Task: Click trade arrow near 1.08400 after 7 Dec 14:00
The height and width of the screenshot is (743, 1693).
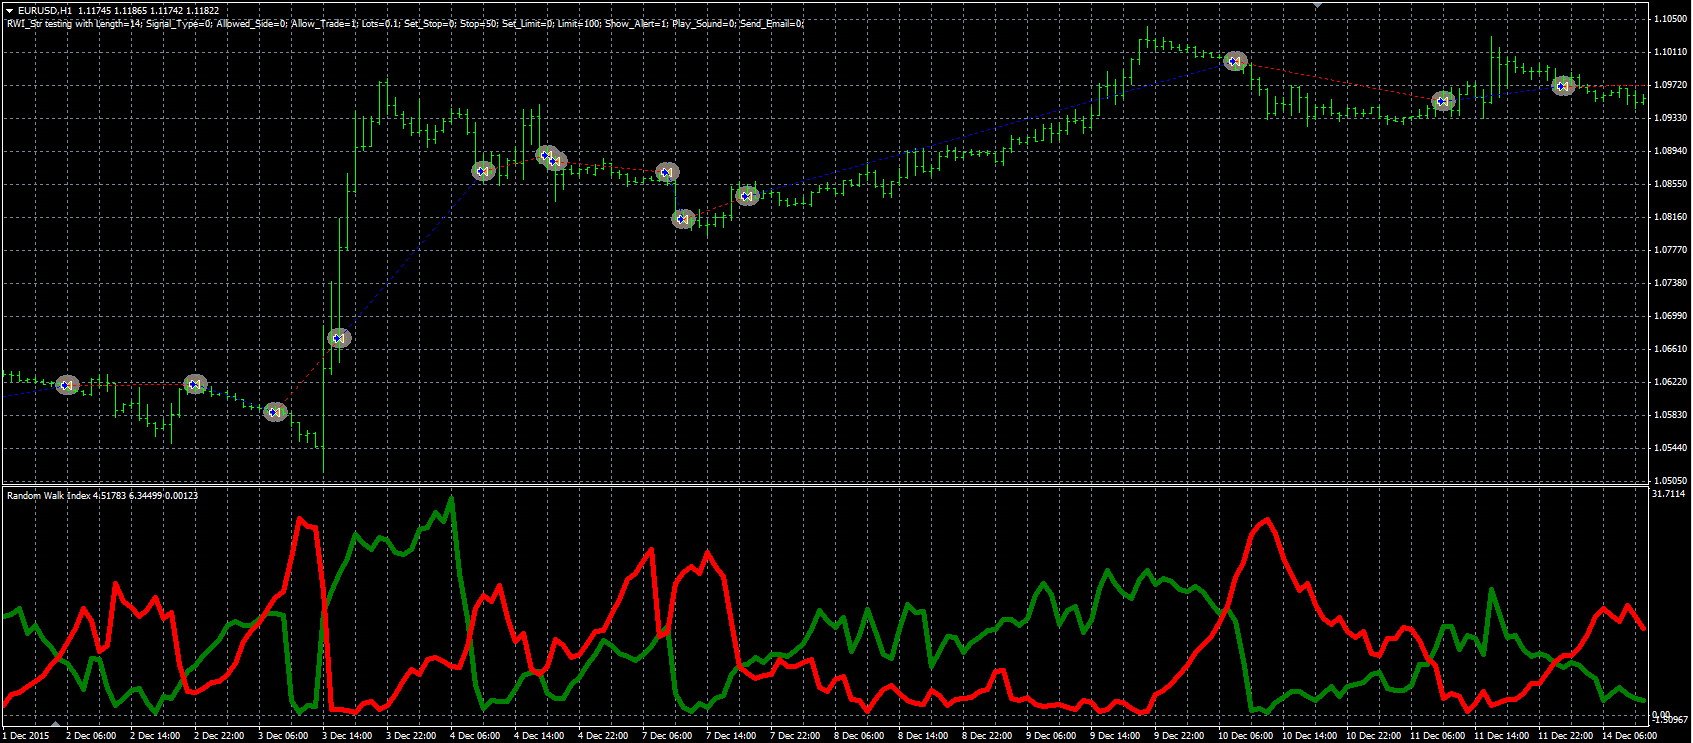Action: [x=747, y=196]
